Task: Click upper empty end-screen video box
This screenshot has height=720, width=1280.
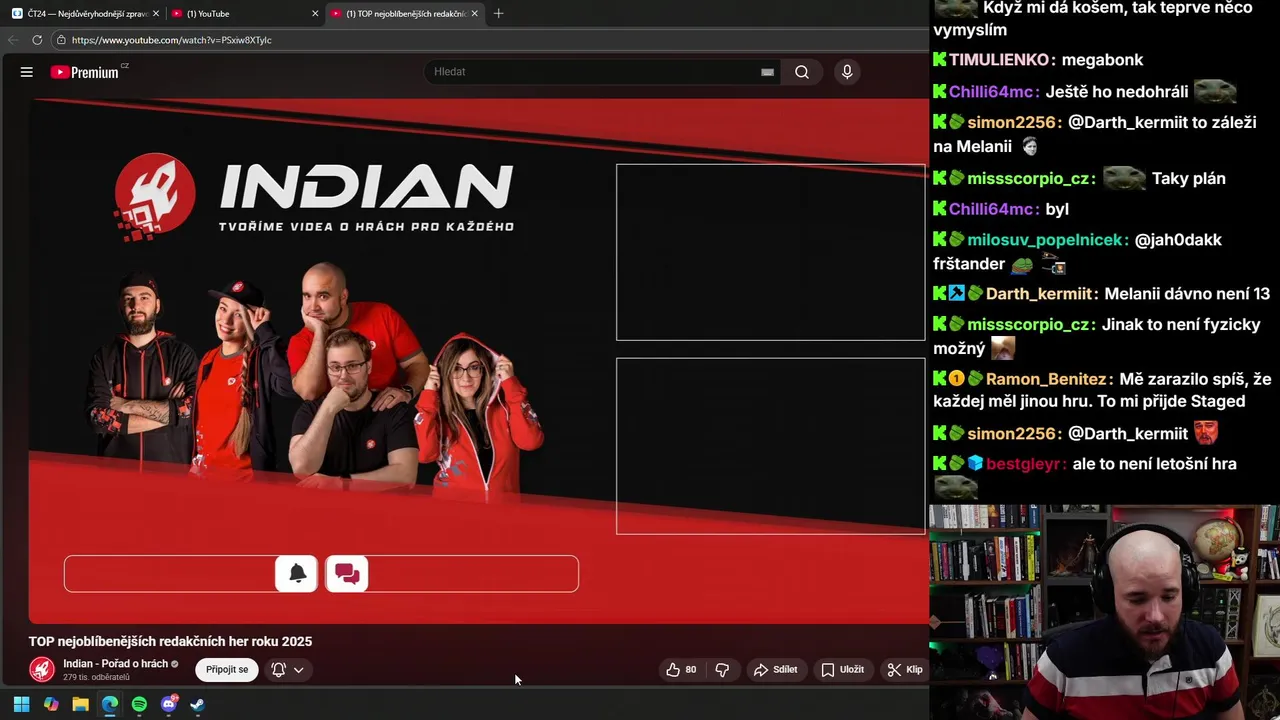Action: [x=770, y=252]
